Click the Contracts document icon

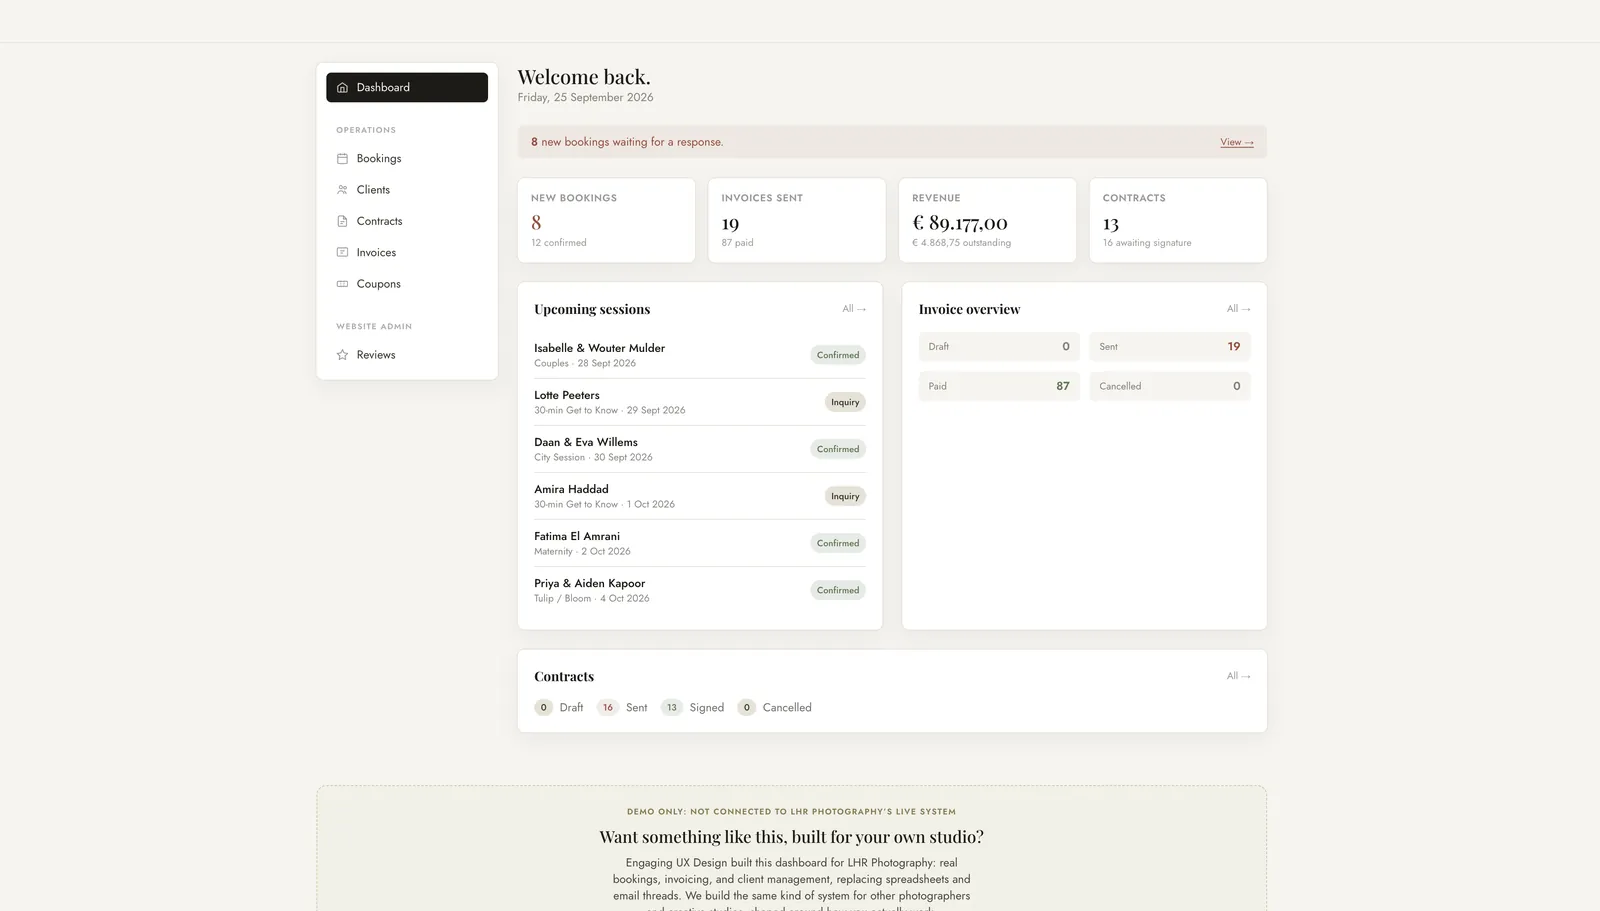click(342, 221)
